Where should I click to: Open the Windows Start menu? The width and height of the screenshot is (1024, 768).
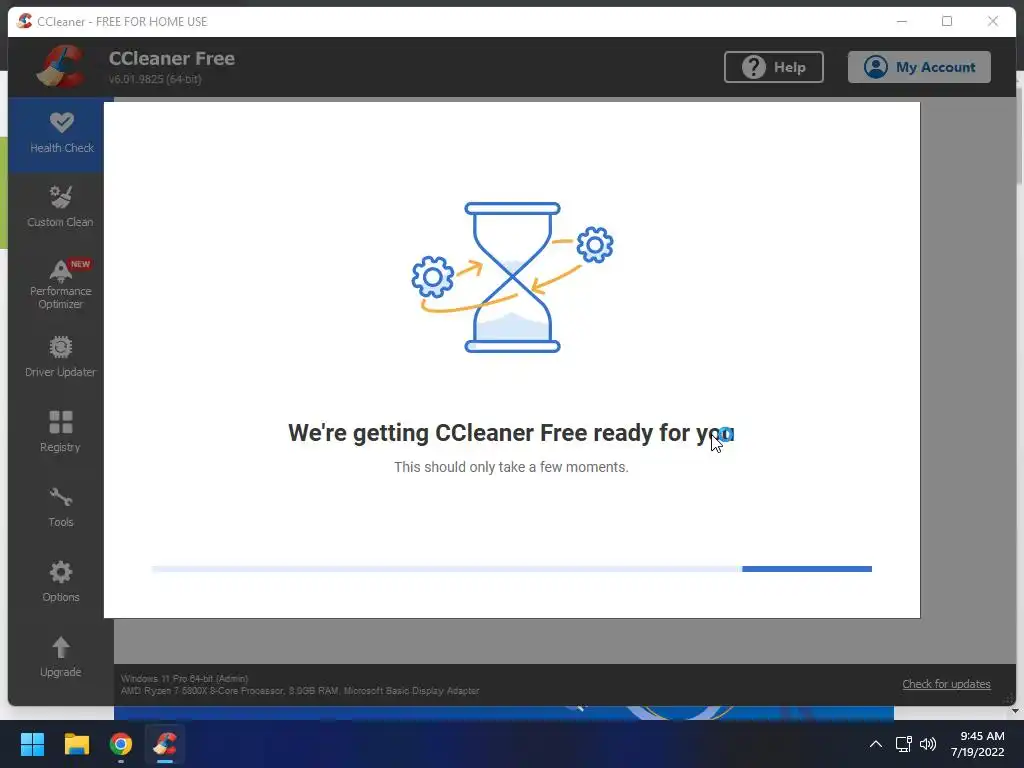32,744
